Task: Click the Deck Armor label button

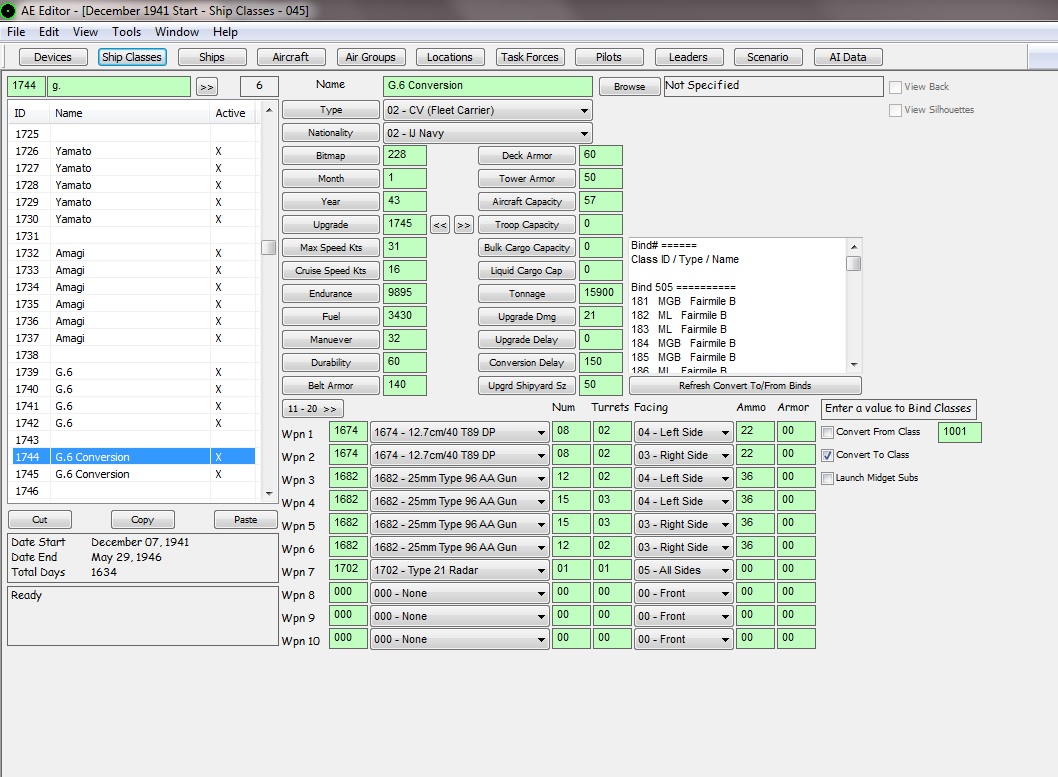Action: [527, 156]
